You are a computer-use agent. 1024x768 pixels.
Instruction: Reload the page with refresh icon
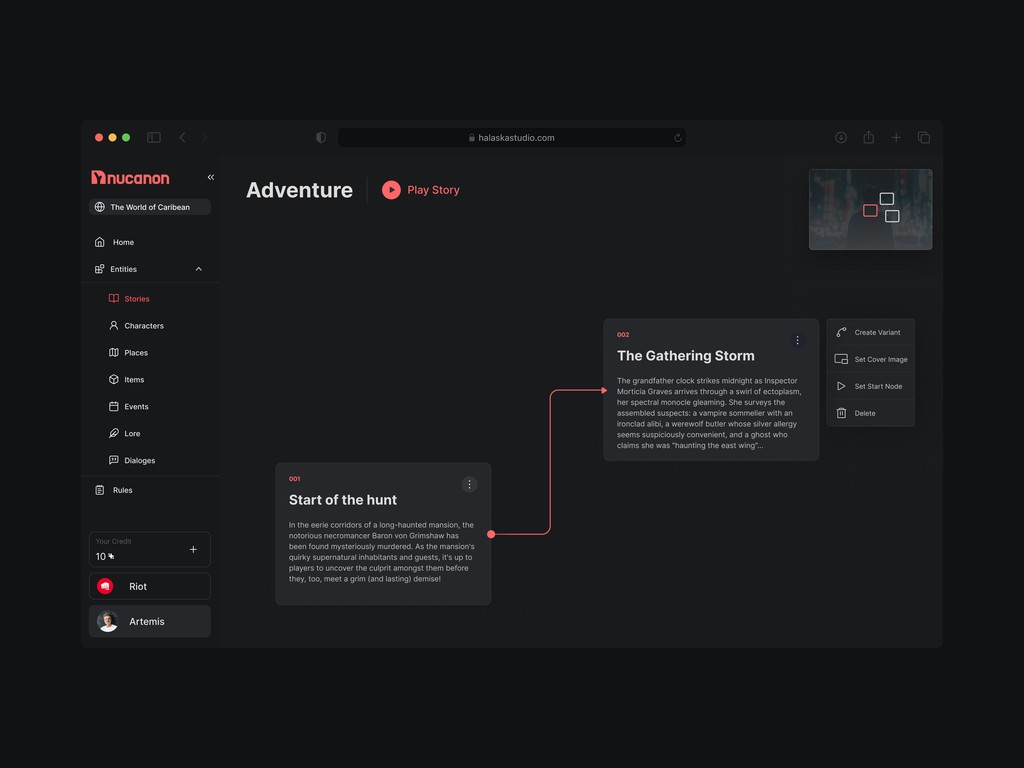[x=678, y=138]
